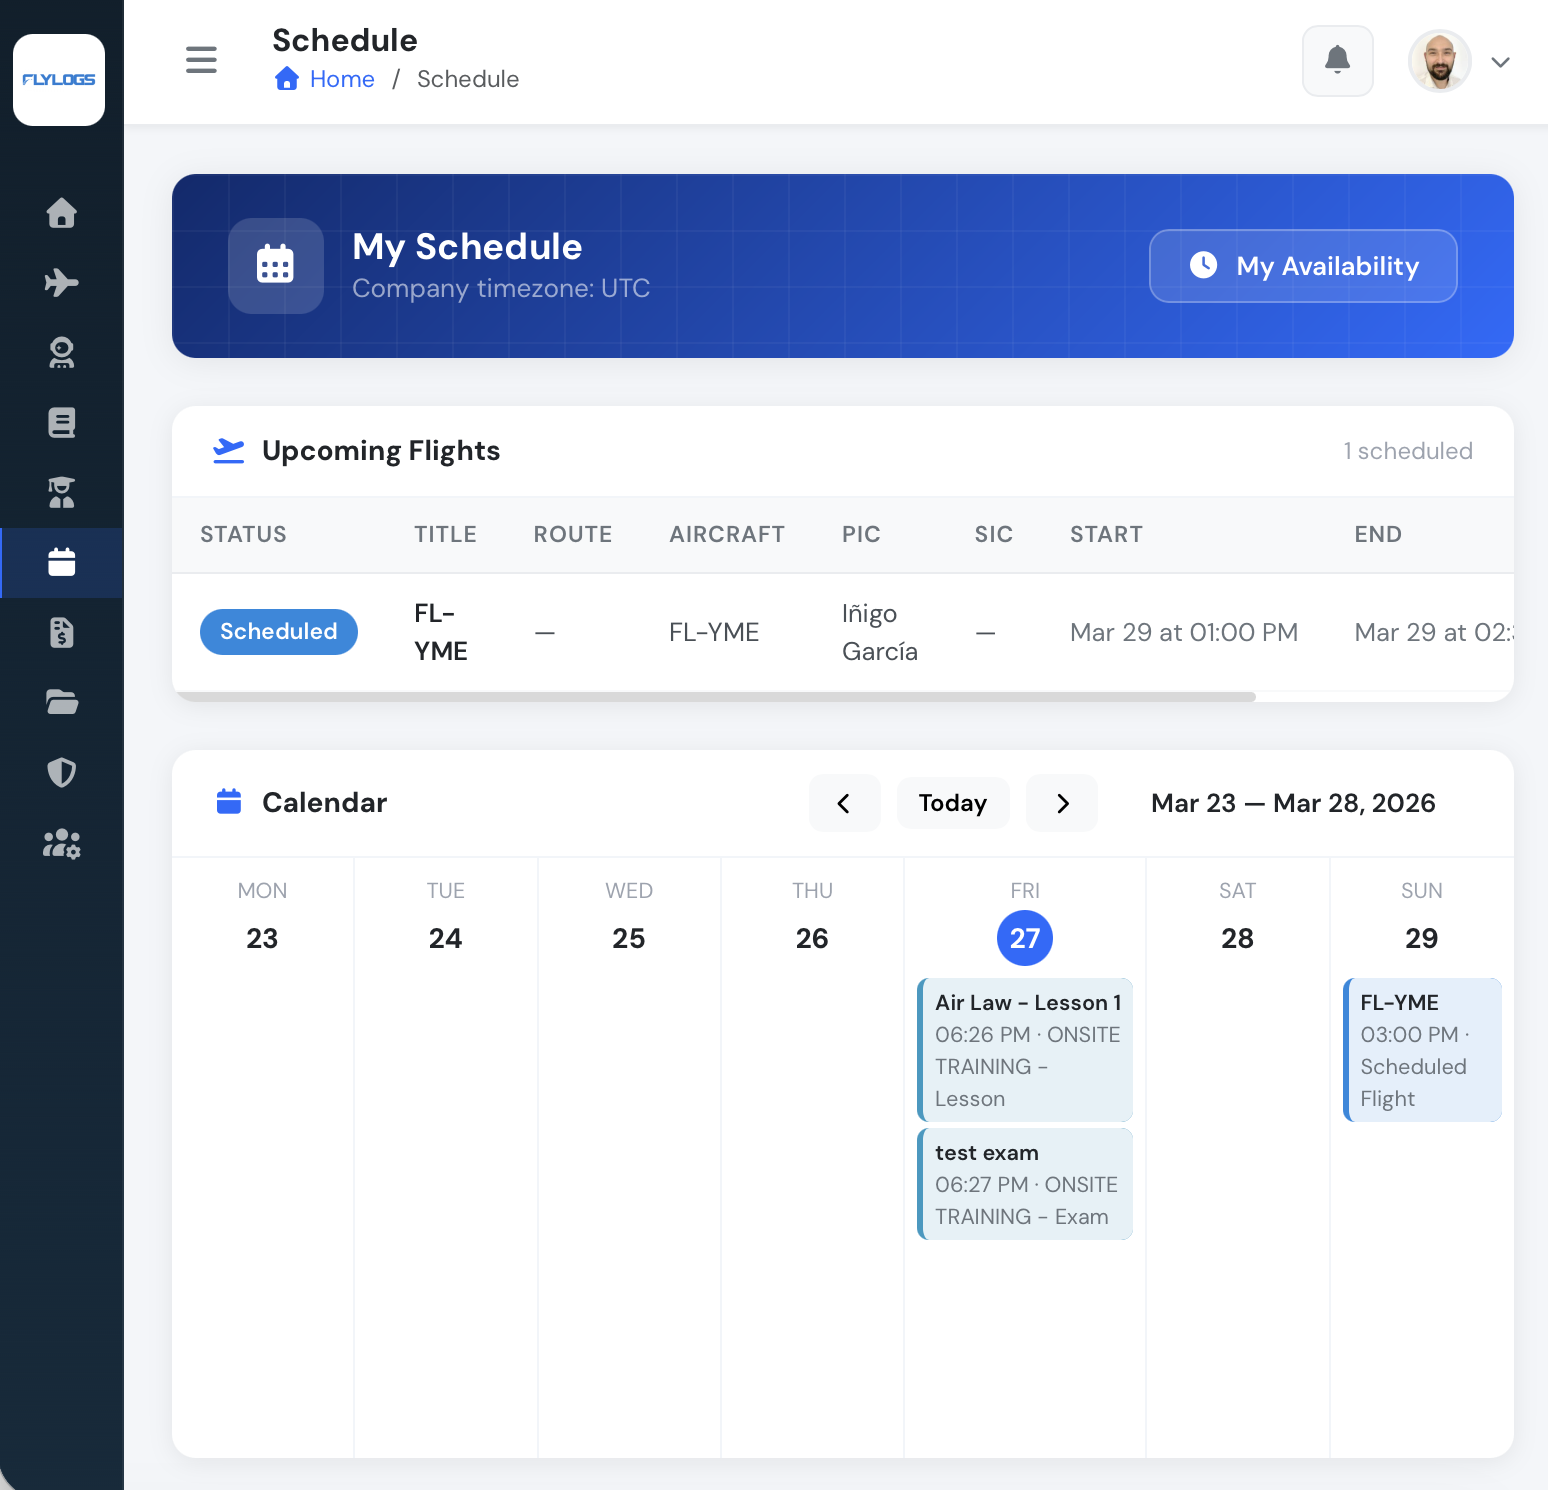Open the users settings icon in sidebar
Image resolution: width=1548 pixels, height=1490 pixels.
(62, 844)
